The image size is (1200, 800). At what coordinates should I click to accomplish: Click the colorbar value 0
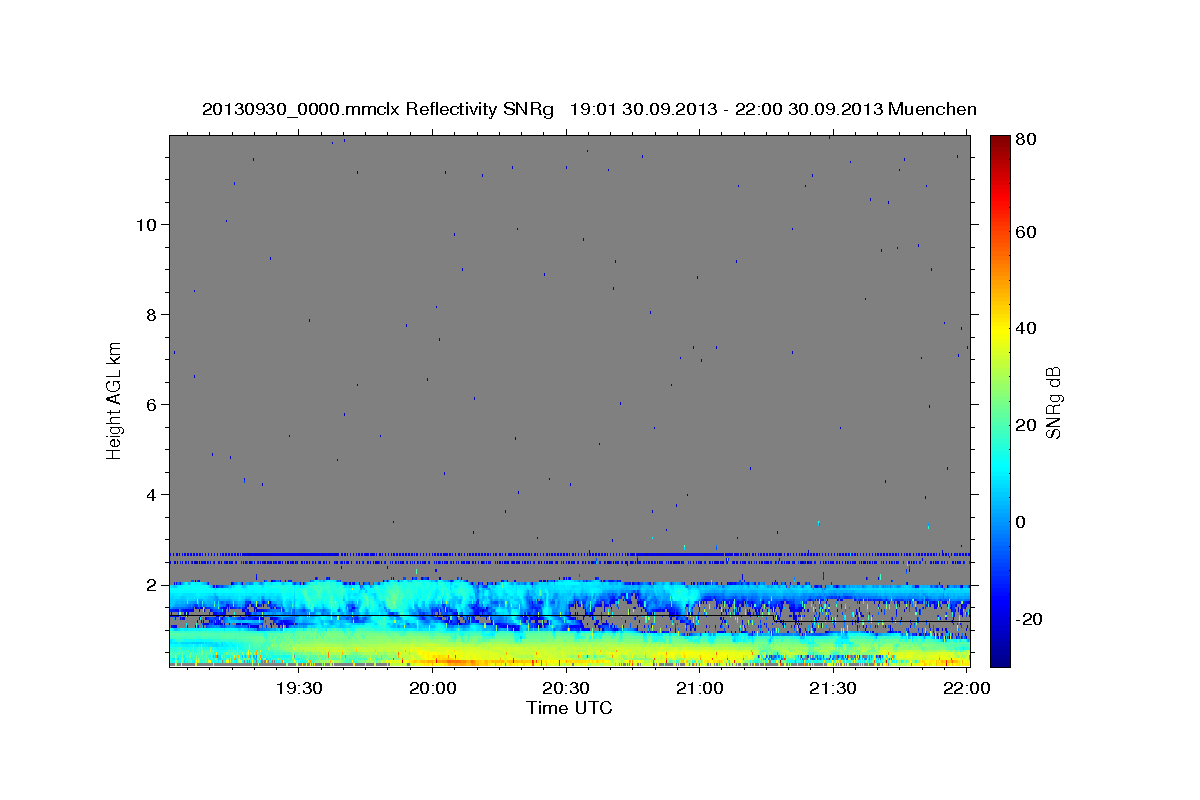(x=1021, y=522)
